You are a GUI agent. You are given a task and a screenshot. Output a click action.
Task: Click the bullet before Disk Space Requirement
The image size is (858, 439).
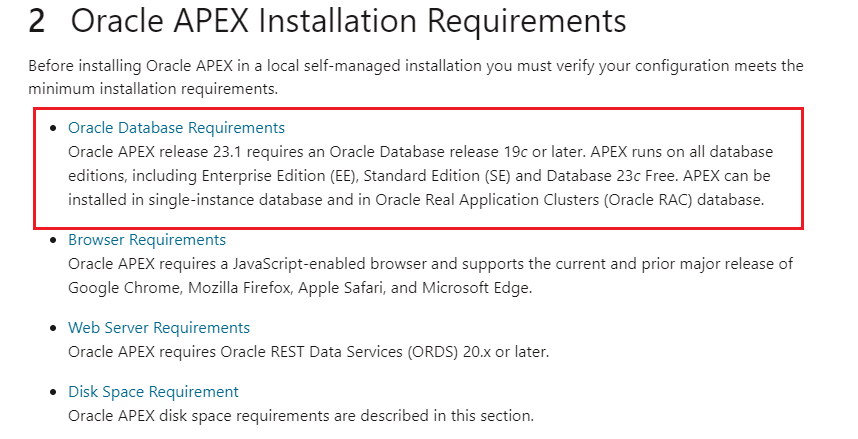53,392
